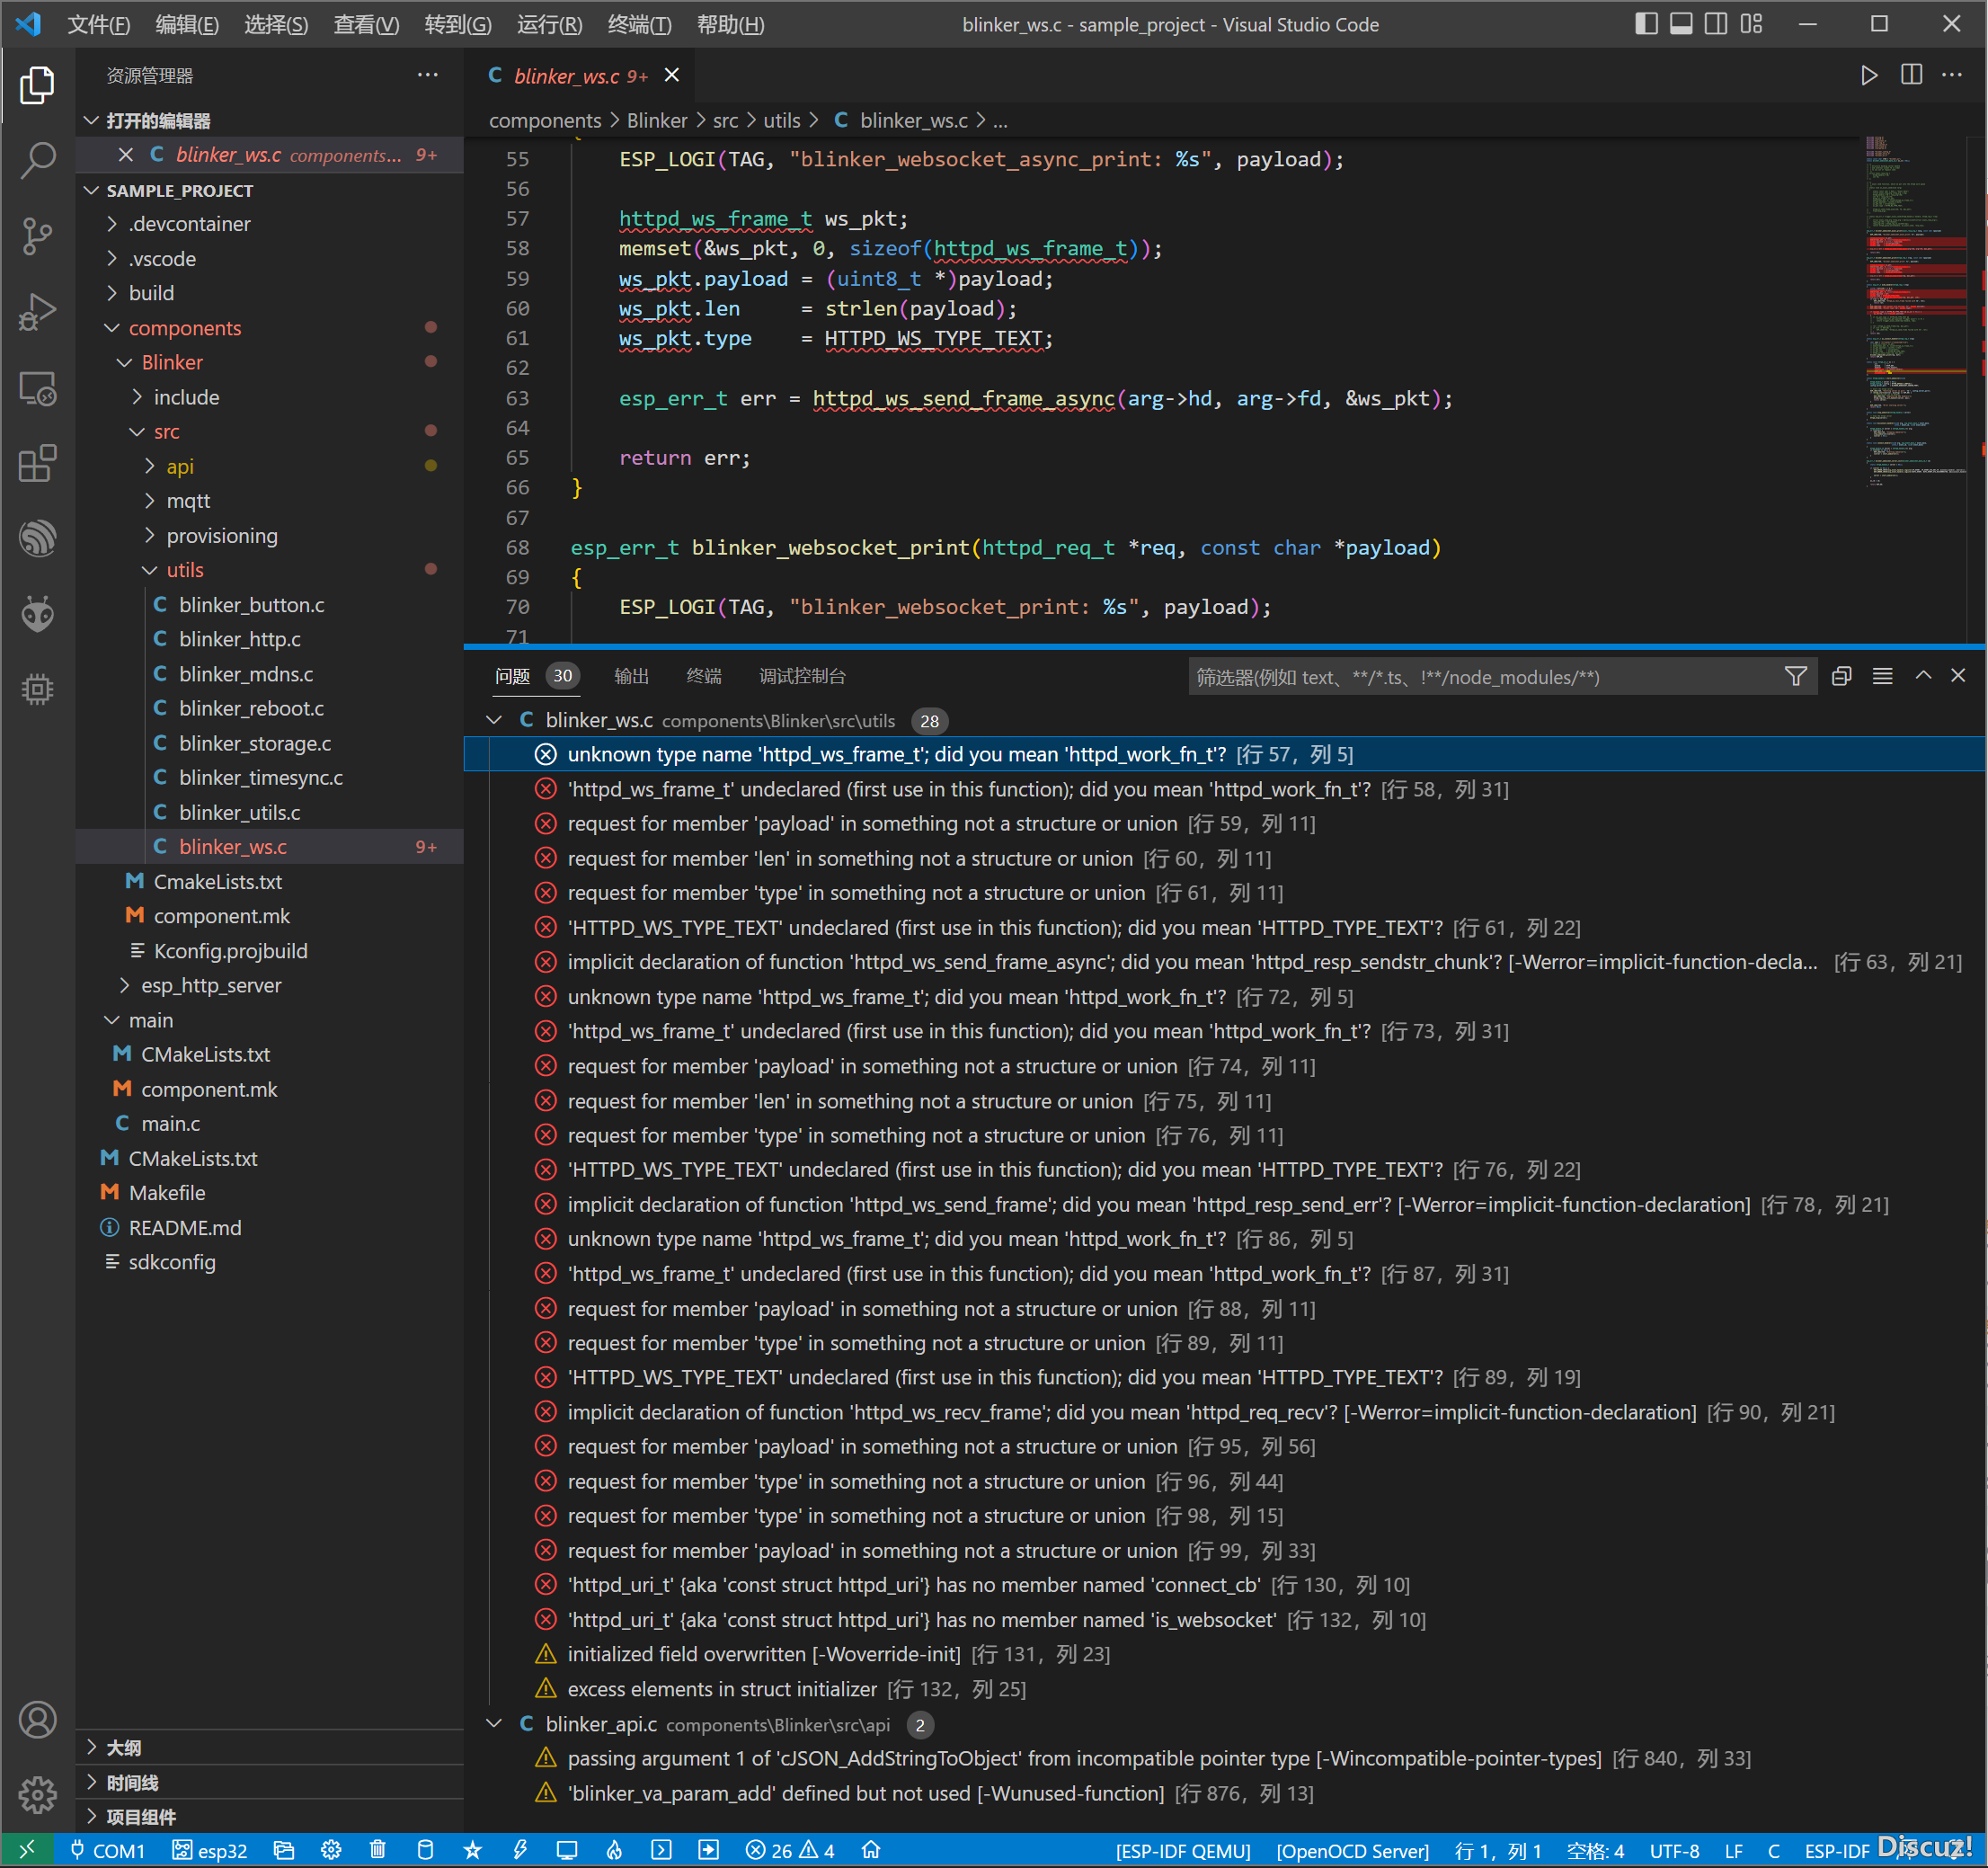Open the Remote Explorer view
1988x1868 pixels.
tap(37, 388)
